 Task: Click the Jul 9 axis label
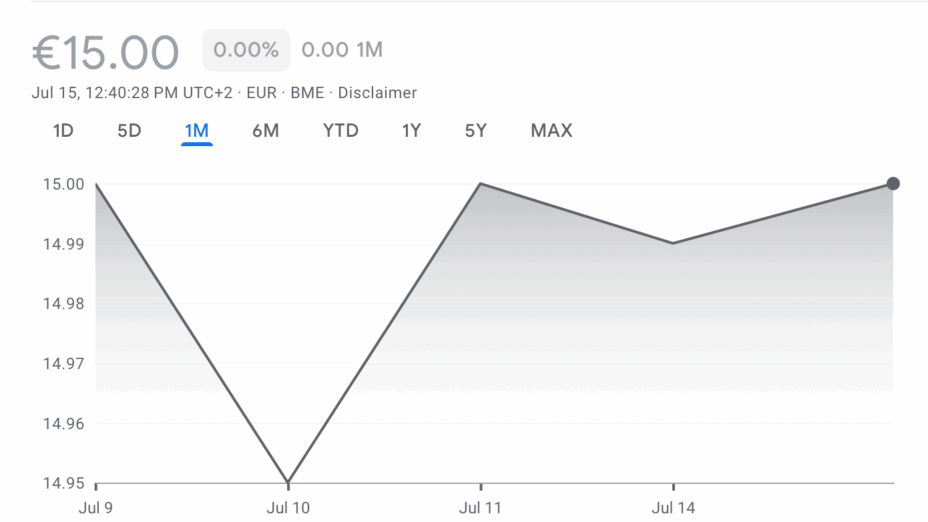(96, 508)
